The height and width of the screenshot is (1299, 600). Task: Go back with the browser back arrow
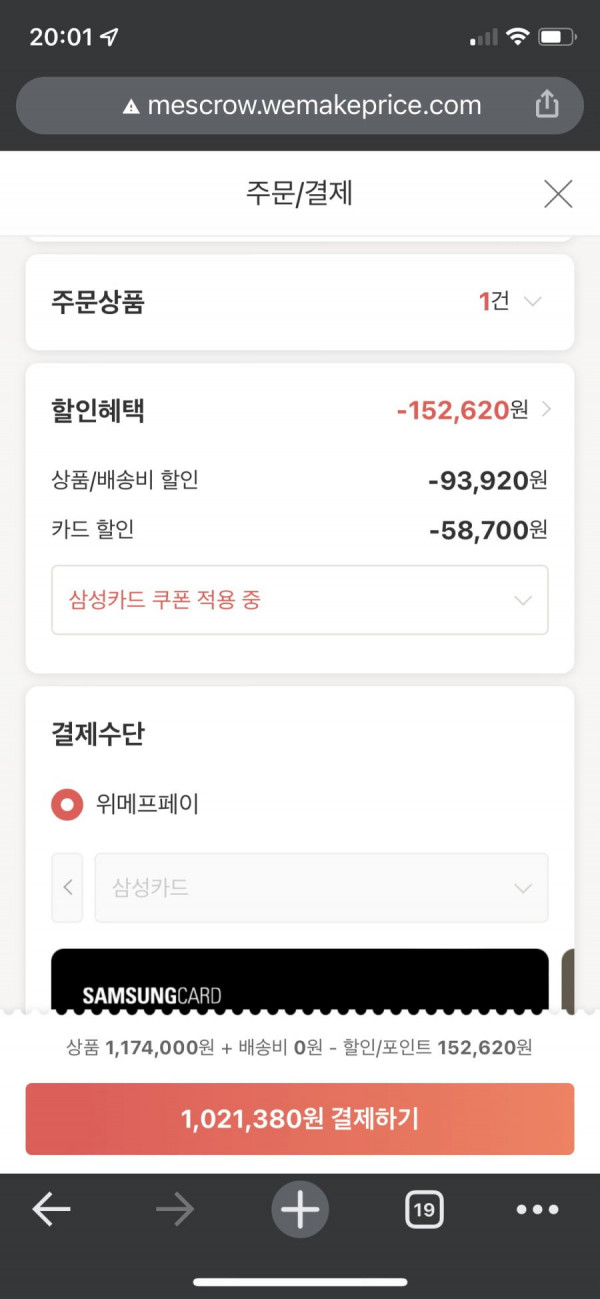(x=51, y=1210)
